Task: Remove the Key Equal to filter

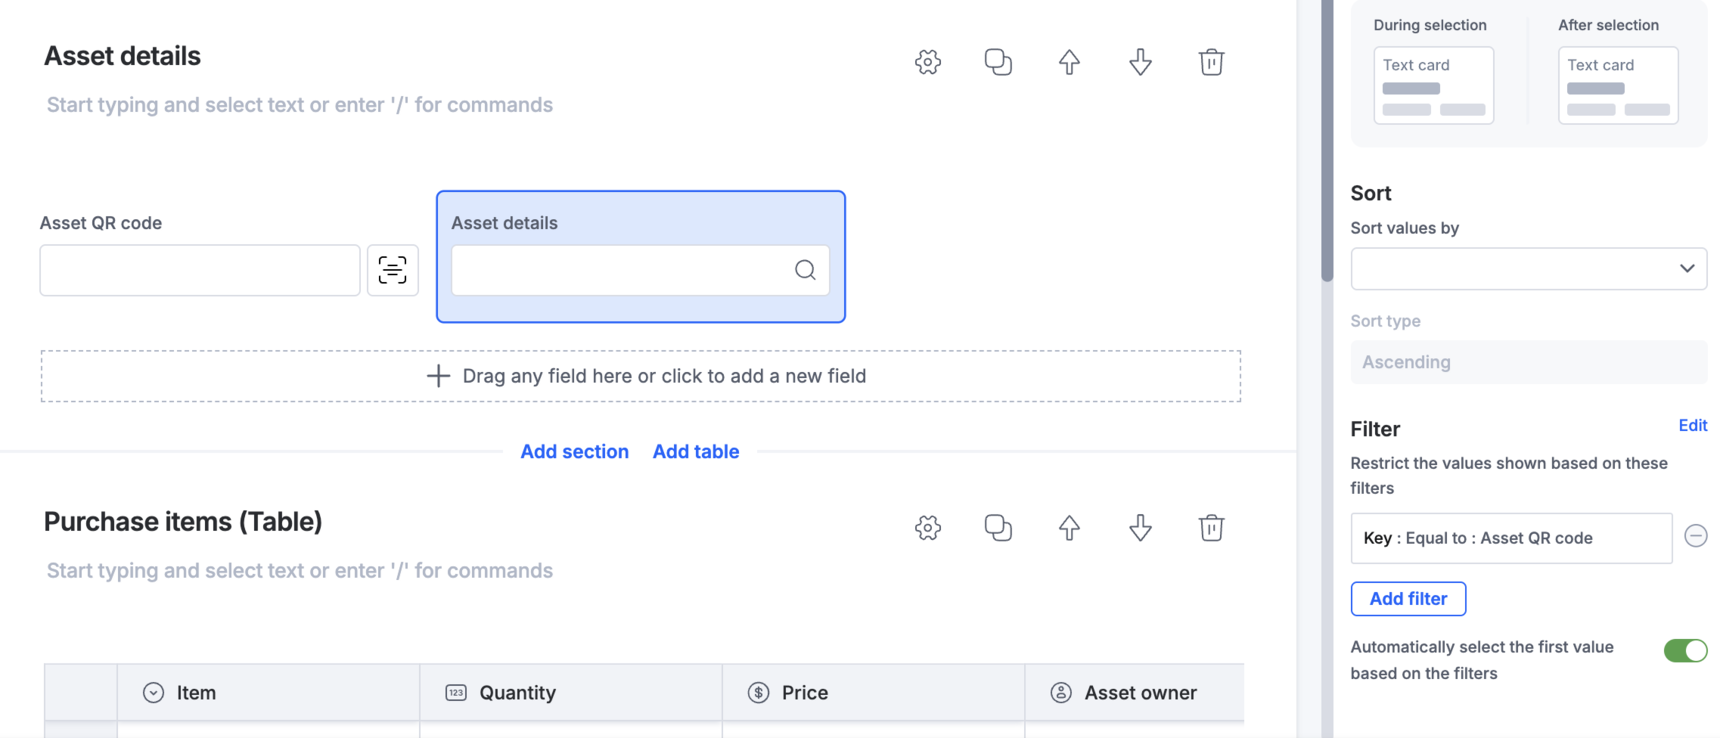Action: [x=1696, y=536]
